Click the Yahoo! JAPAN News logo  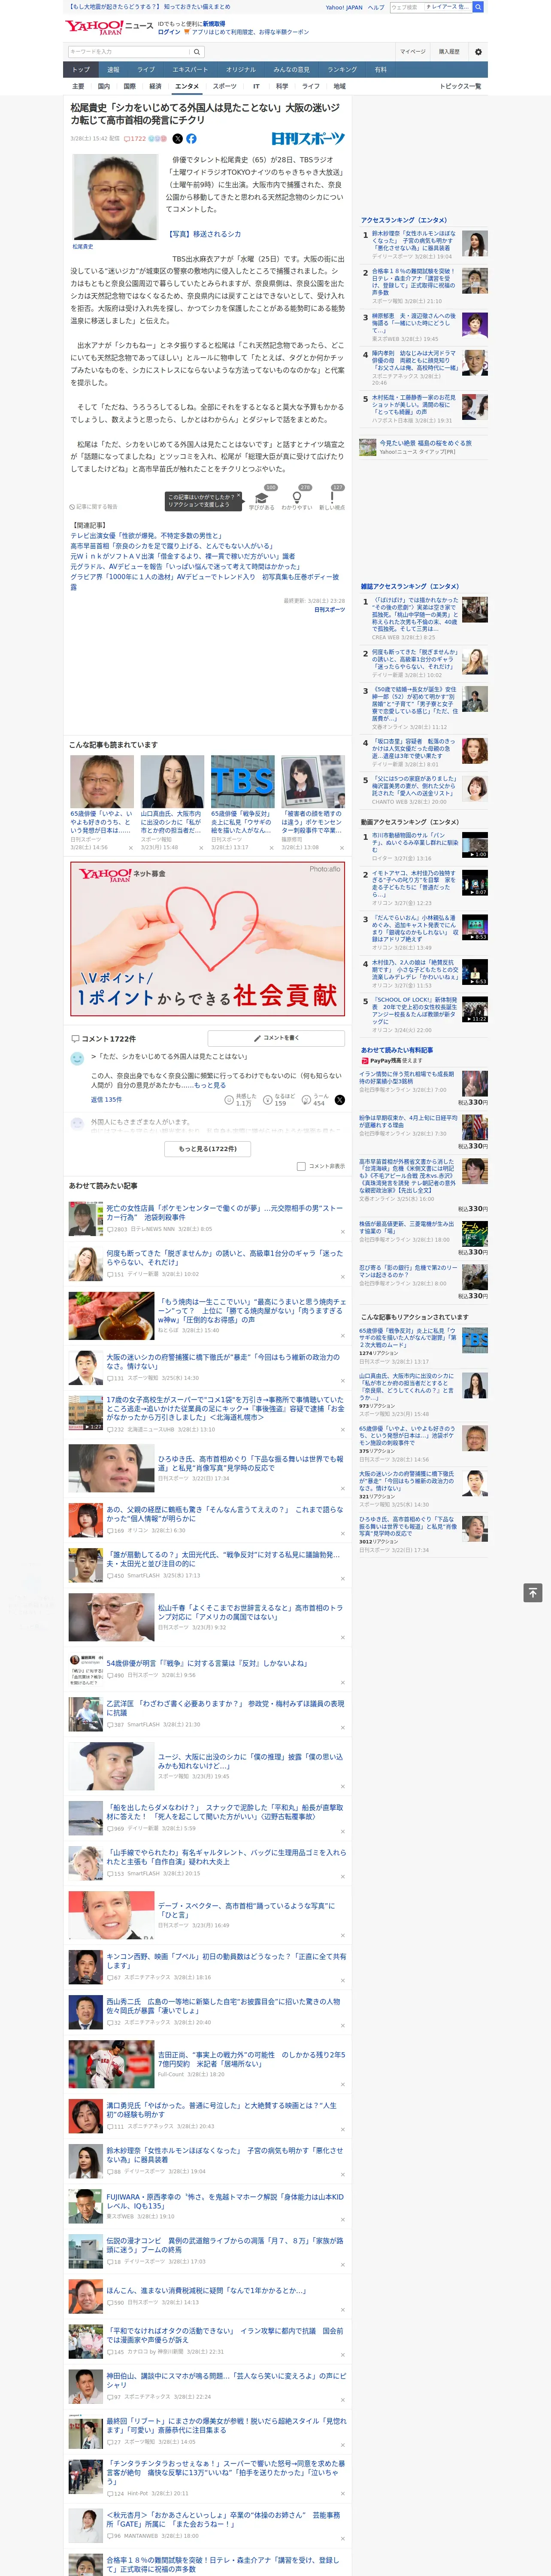pyautogui.click(x=110, y=27)
